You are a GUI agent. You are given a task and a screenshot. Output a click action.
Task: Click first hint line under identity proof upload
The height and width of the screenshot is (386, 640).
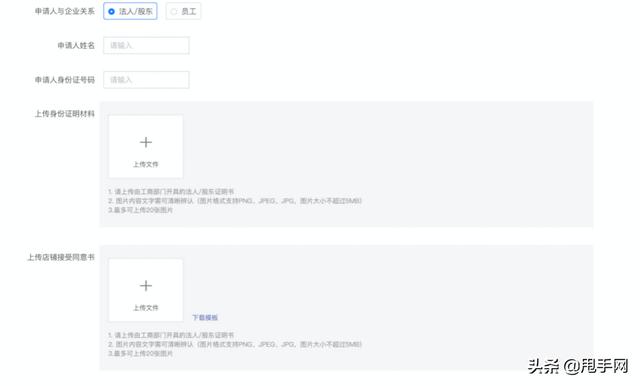[171, 191]
